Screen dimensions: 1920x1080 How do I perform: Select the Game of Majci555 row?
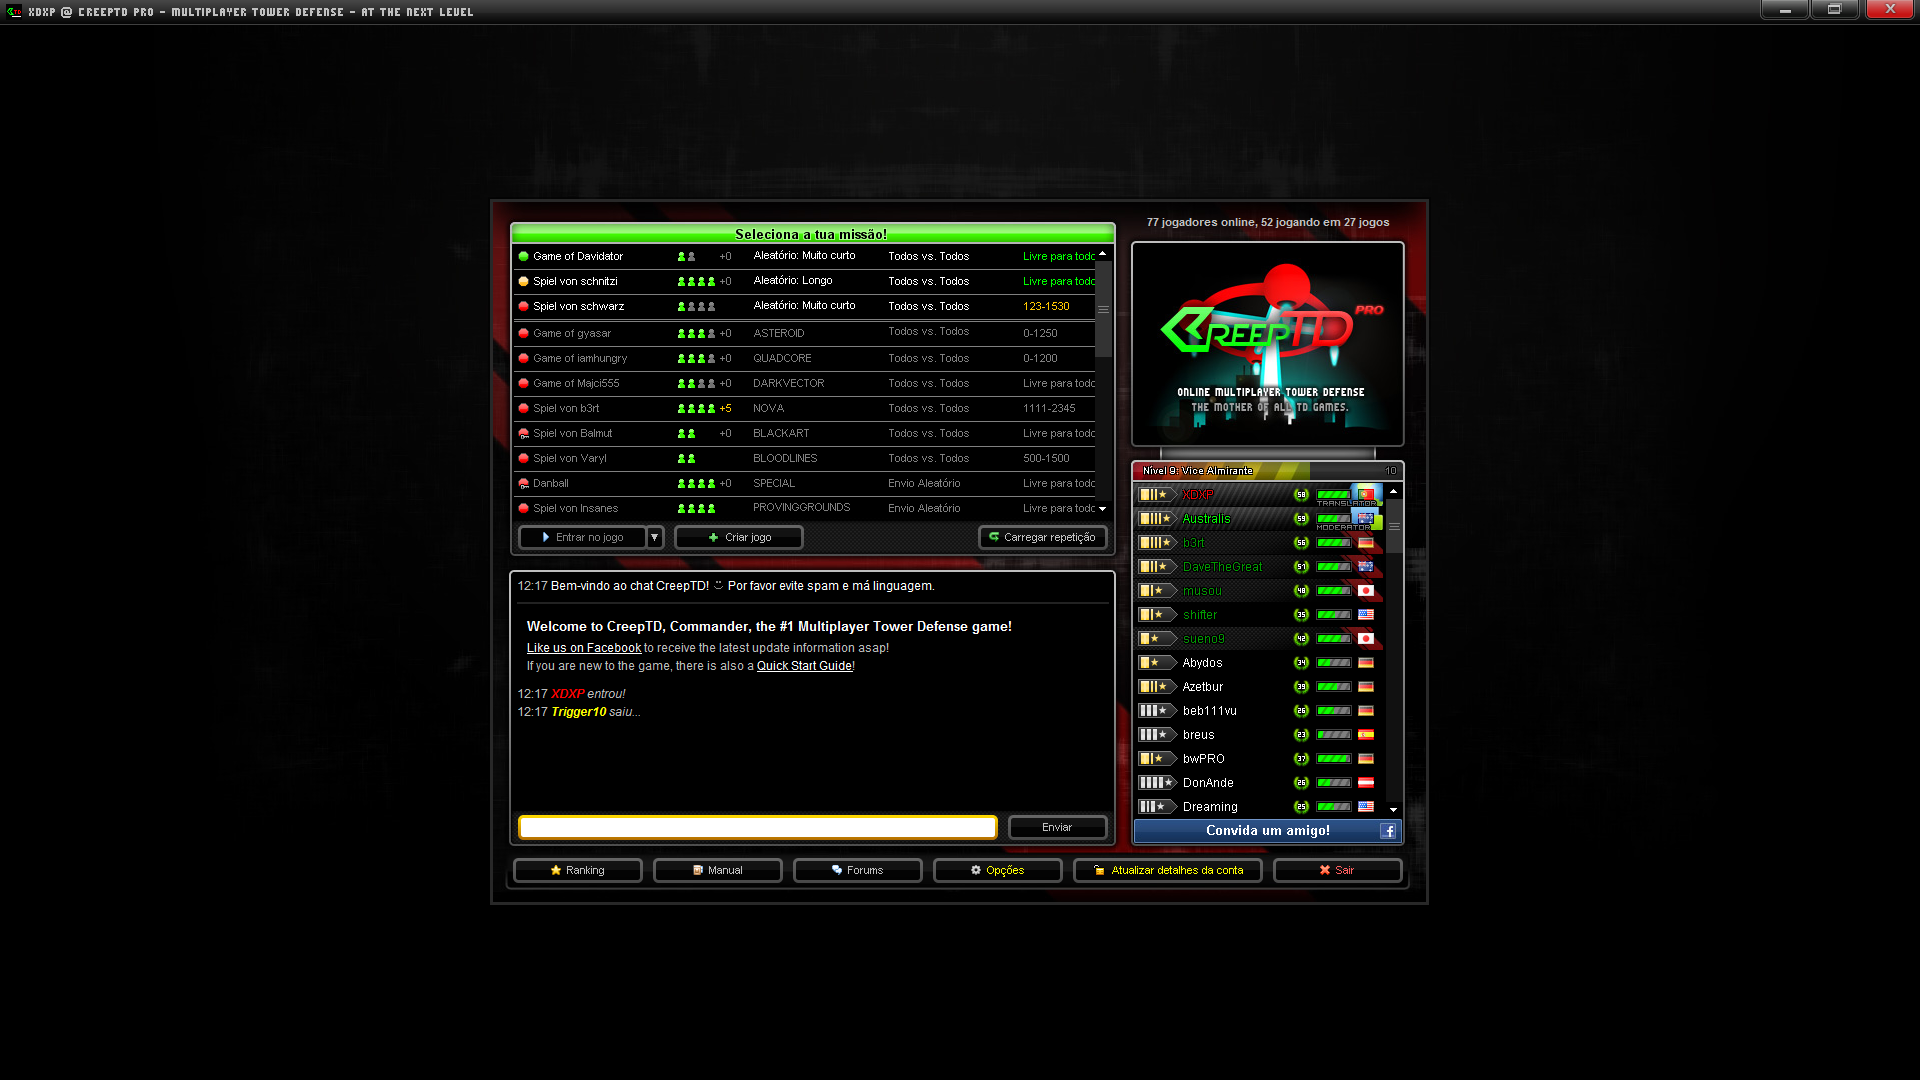(x=805, y=383)
